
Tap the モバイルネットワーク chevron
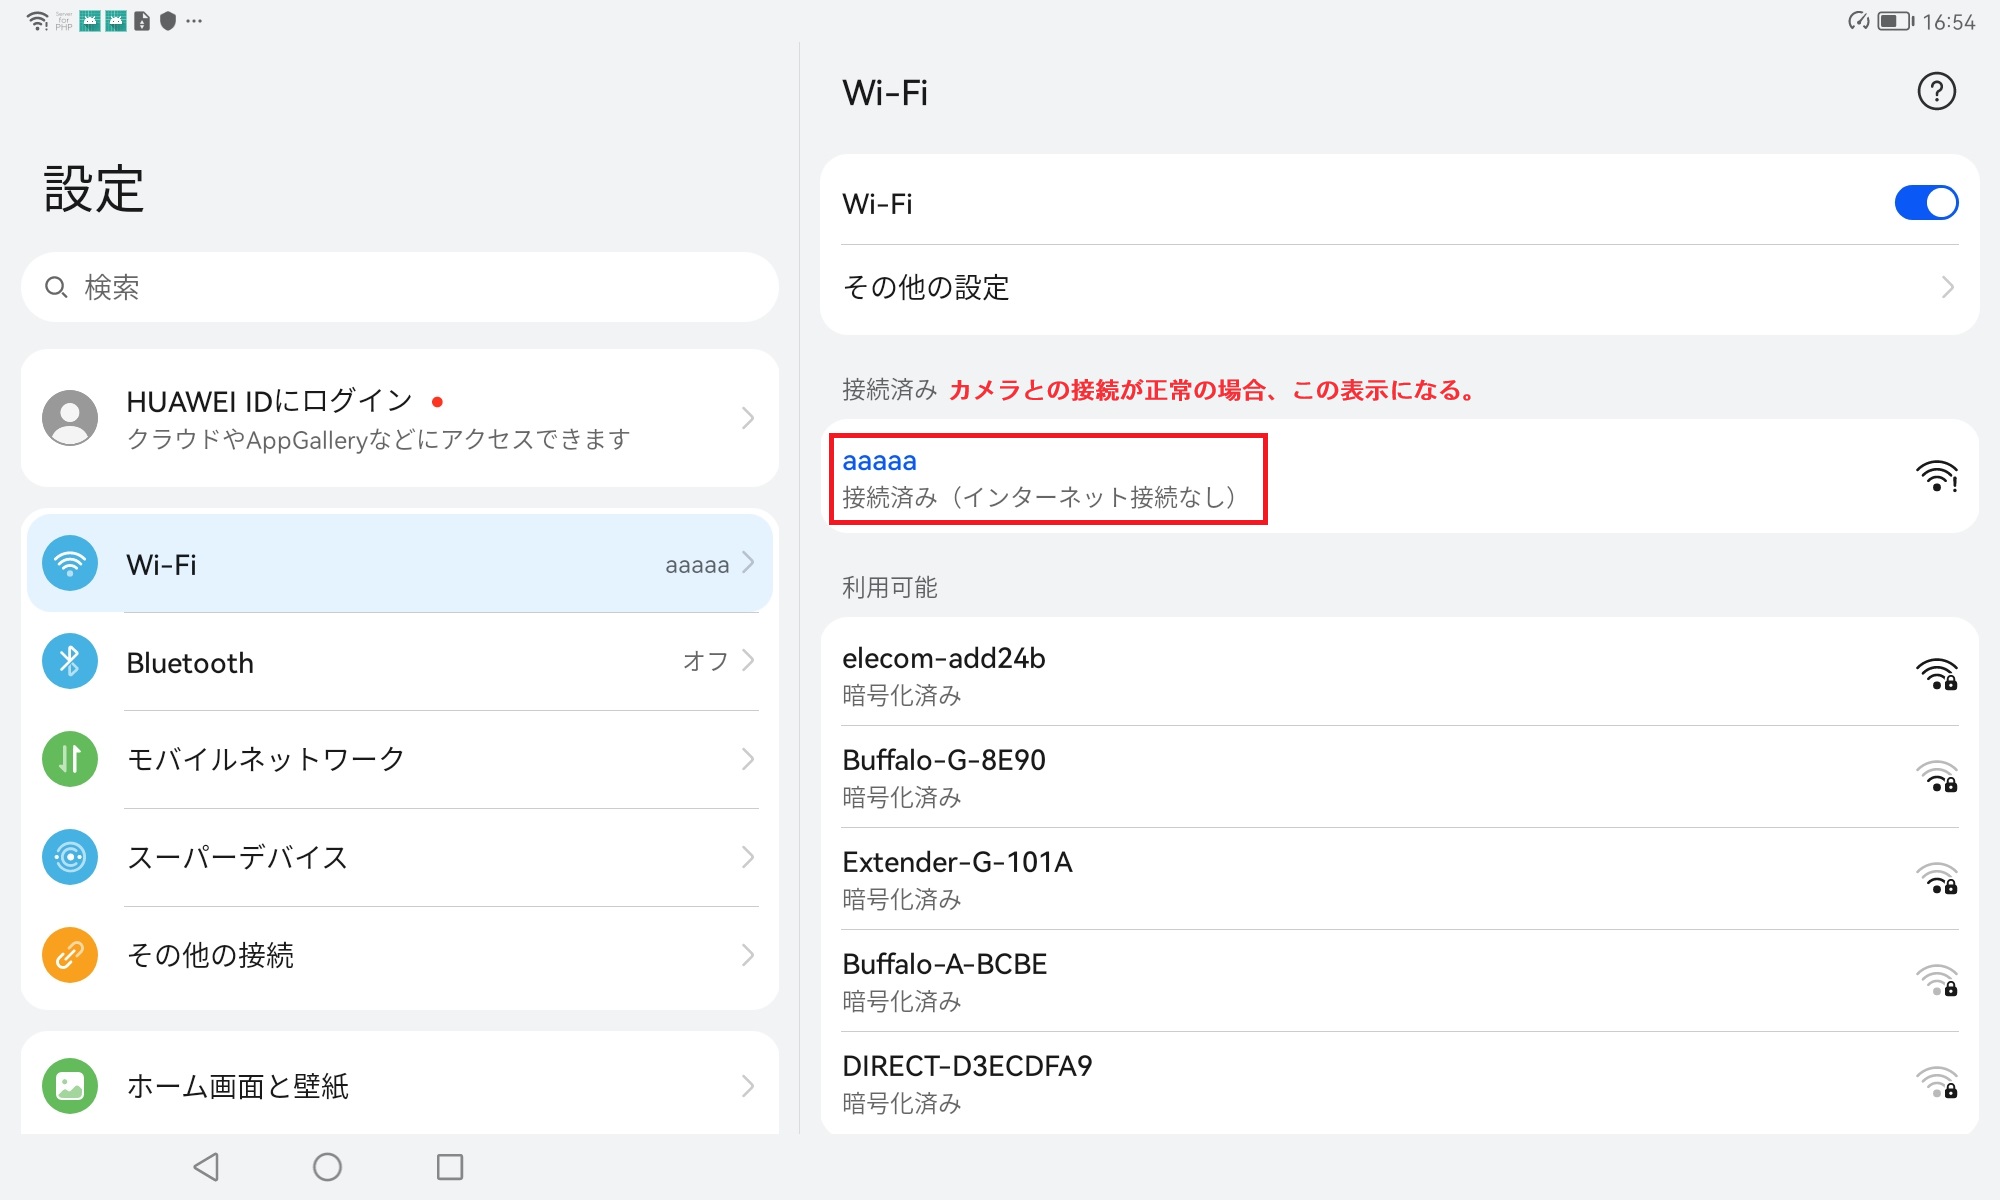coord(748,759)
